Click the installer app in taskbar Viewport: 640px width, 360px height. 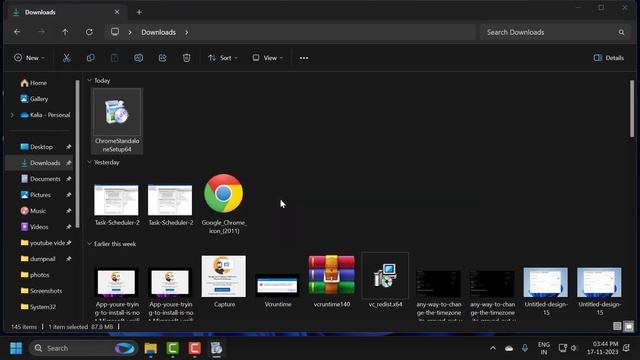pyautogui.click(x=216, y=348)
